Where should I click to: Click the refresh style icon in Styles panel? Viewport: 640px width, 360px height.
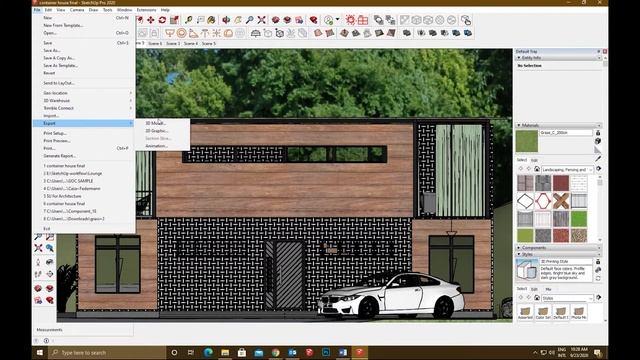pos(598,278)
